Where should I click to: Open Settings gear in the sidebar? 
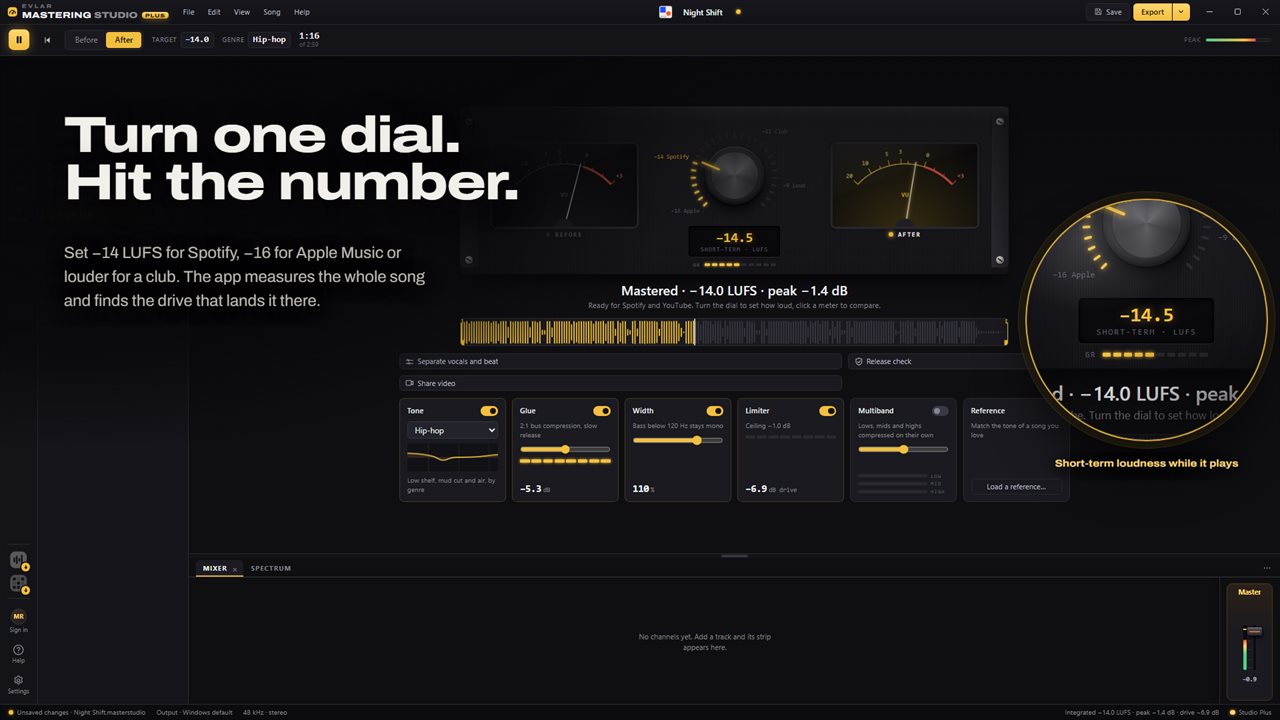tap(18, 684)
